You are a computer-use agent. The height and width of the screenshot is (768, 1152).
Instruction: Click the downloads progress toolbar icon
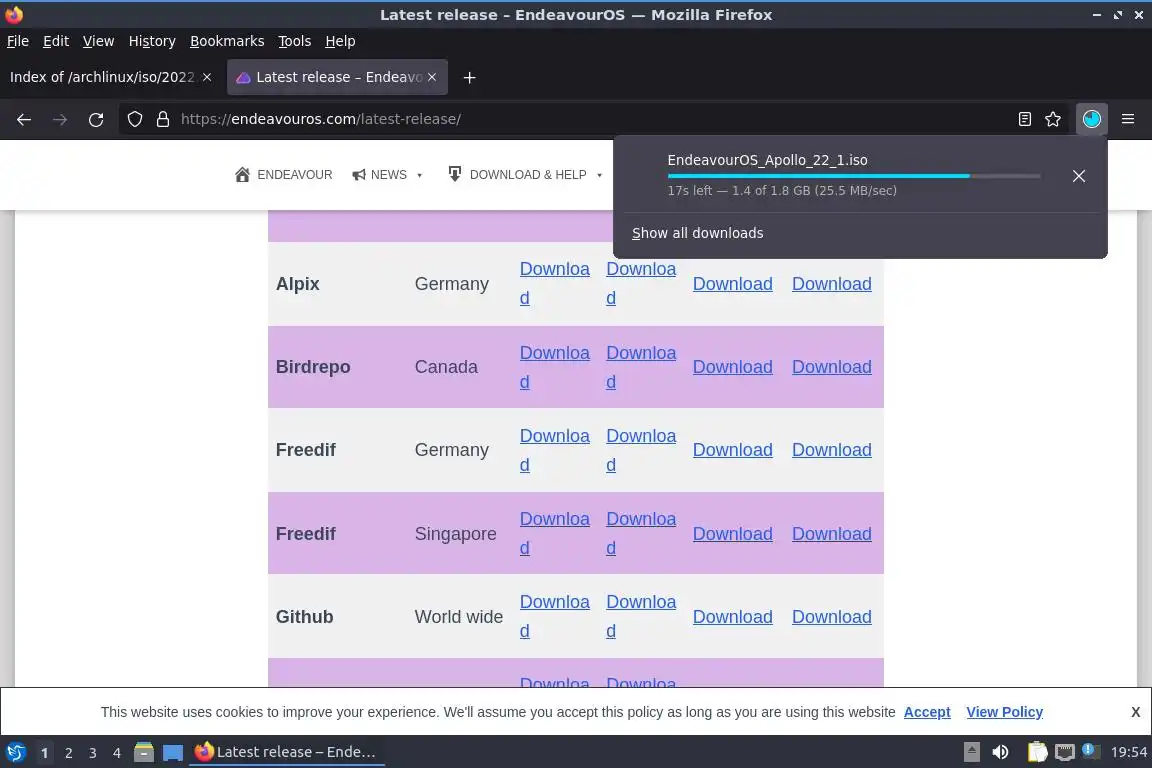pos(1091,119)
